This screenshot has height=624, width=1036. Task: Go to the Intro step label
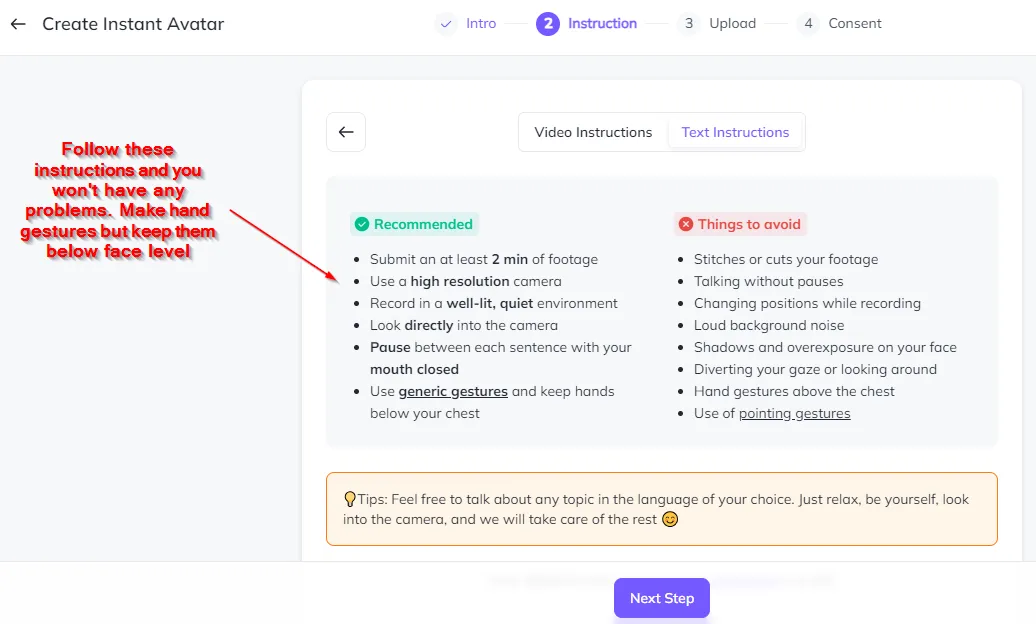coord(481,24)
